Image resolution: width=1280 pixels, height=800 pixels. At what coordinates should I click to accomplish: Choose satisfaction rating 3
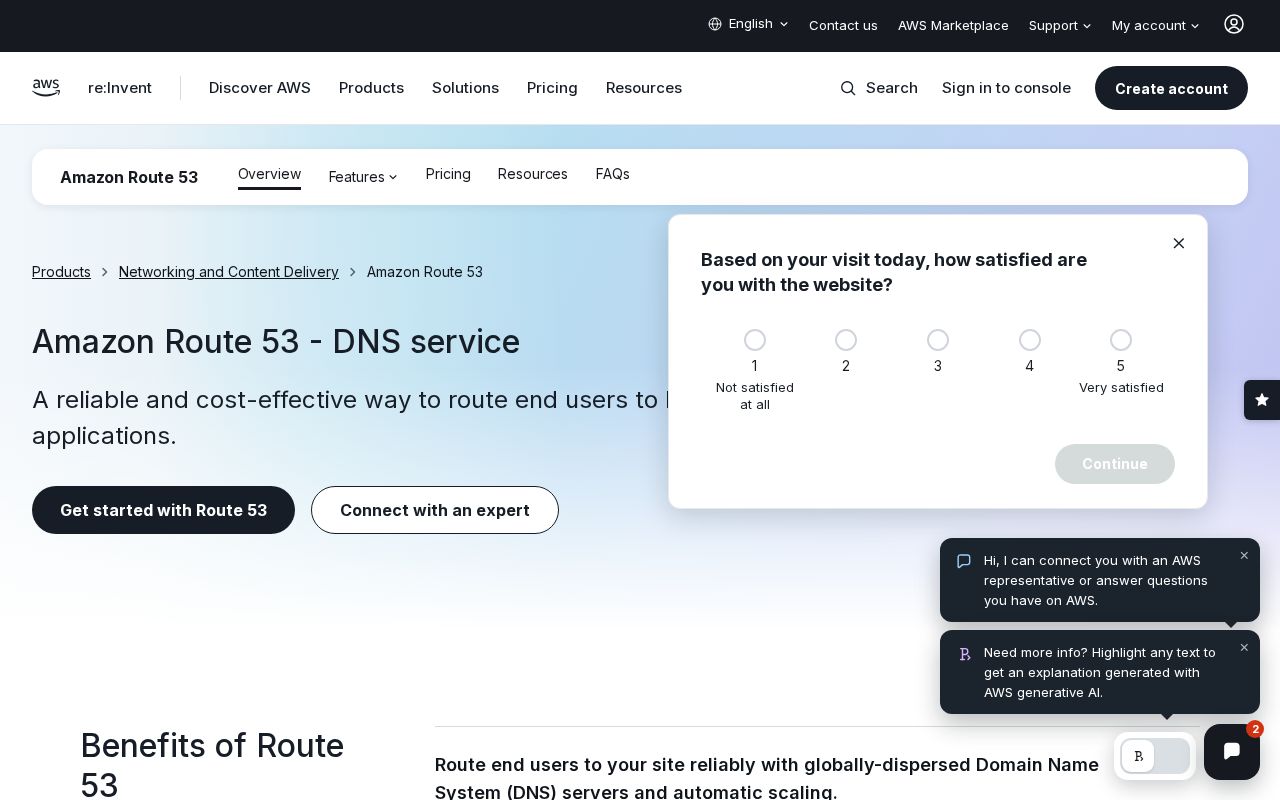click(938, 340)
